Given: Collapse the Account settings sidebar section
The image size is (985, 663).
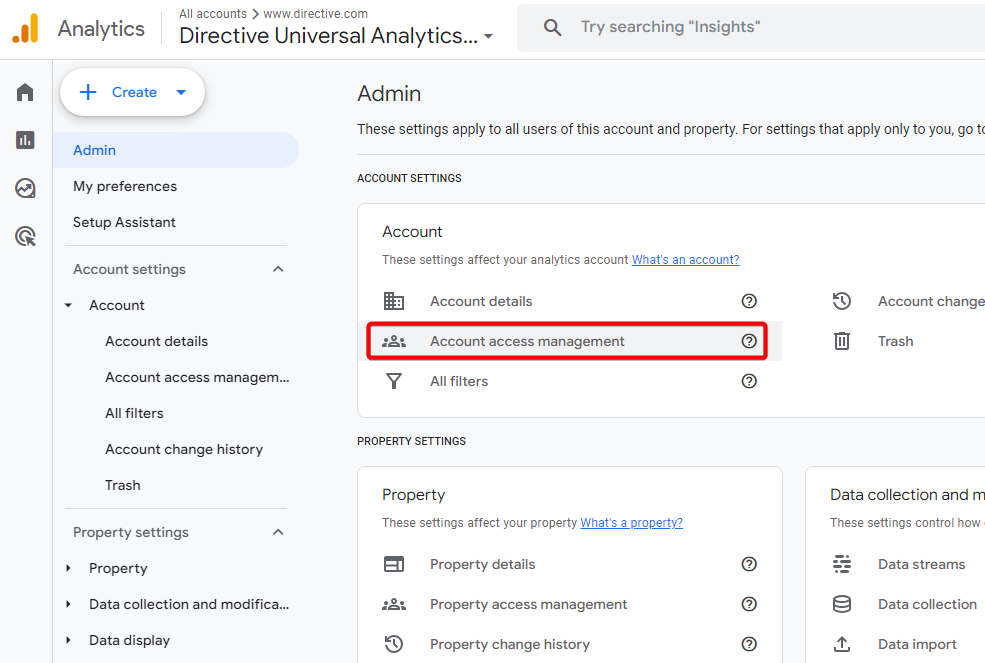Looking at the screenshot, I should [x=278, y=269].
